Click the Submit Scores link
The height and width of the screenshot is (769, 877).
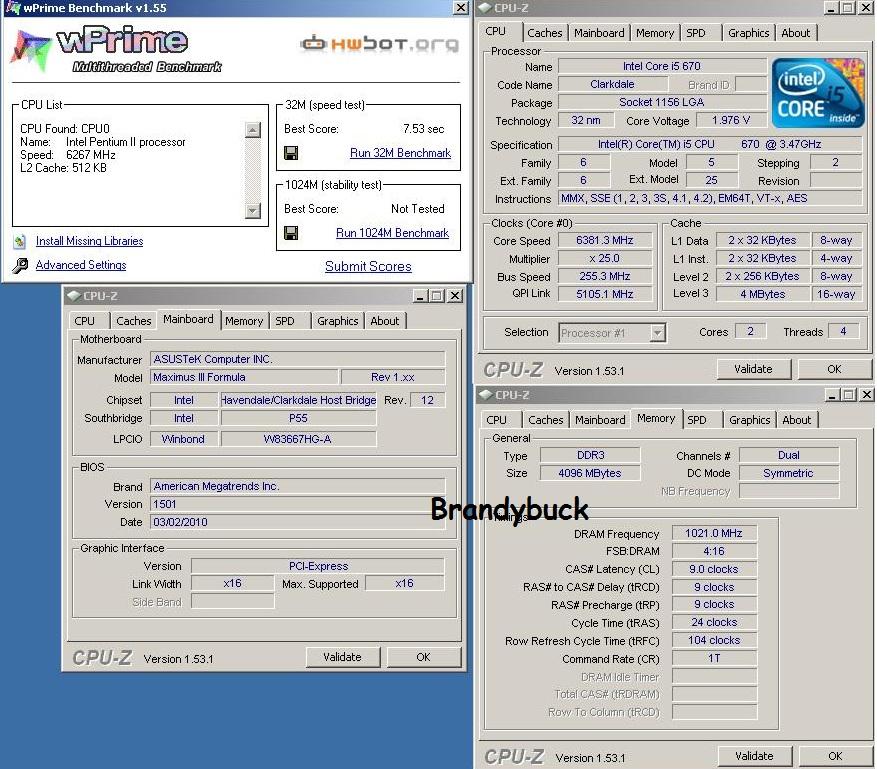[x=368, y=266]
